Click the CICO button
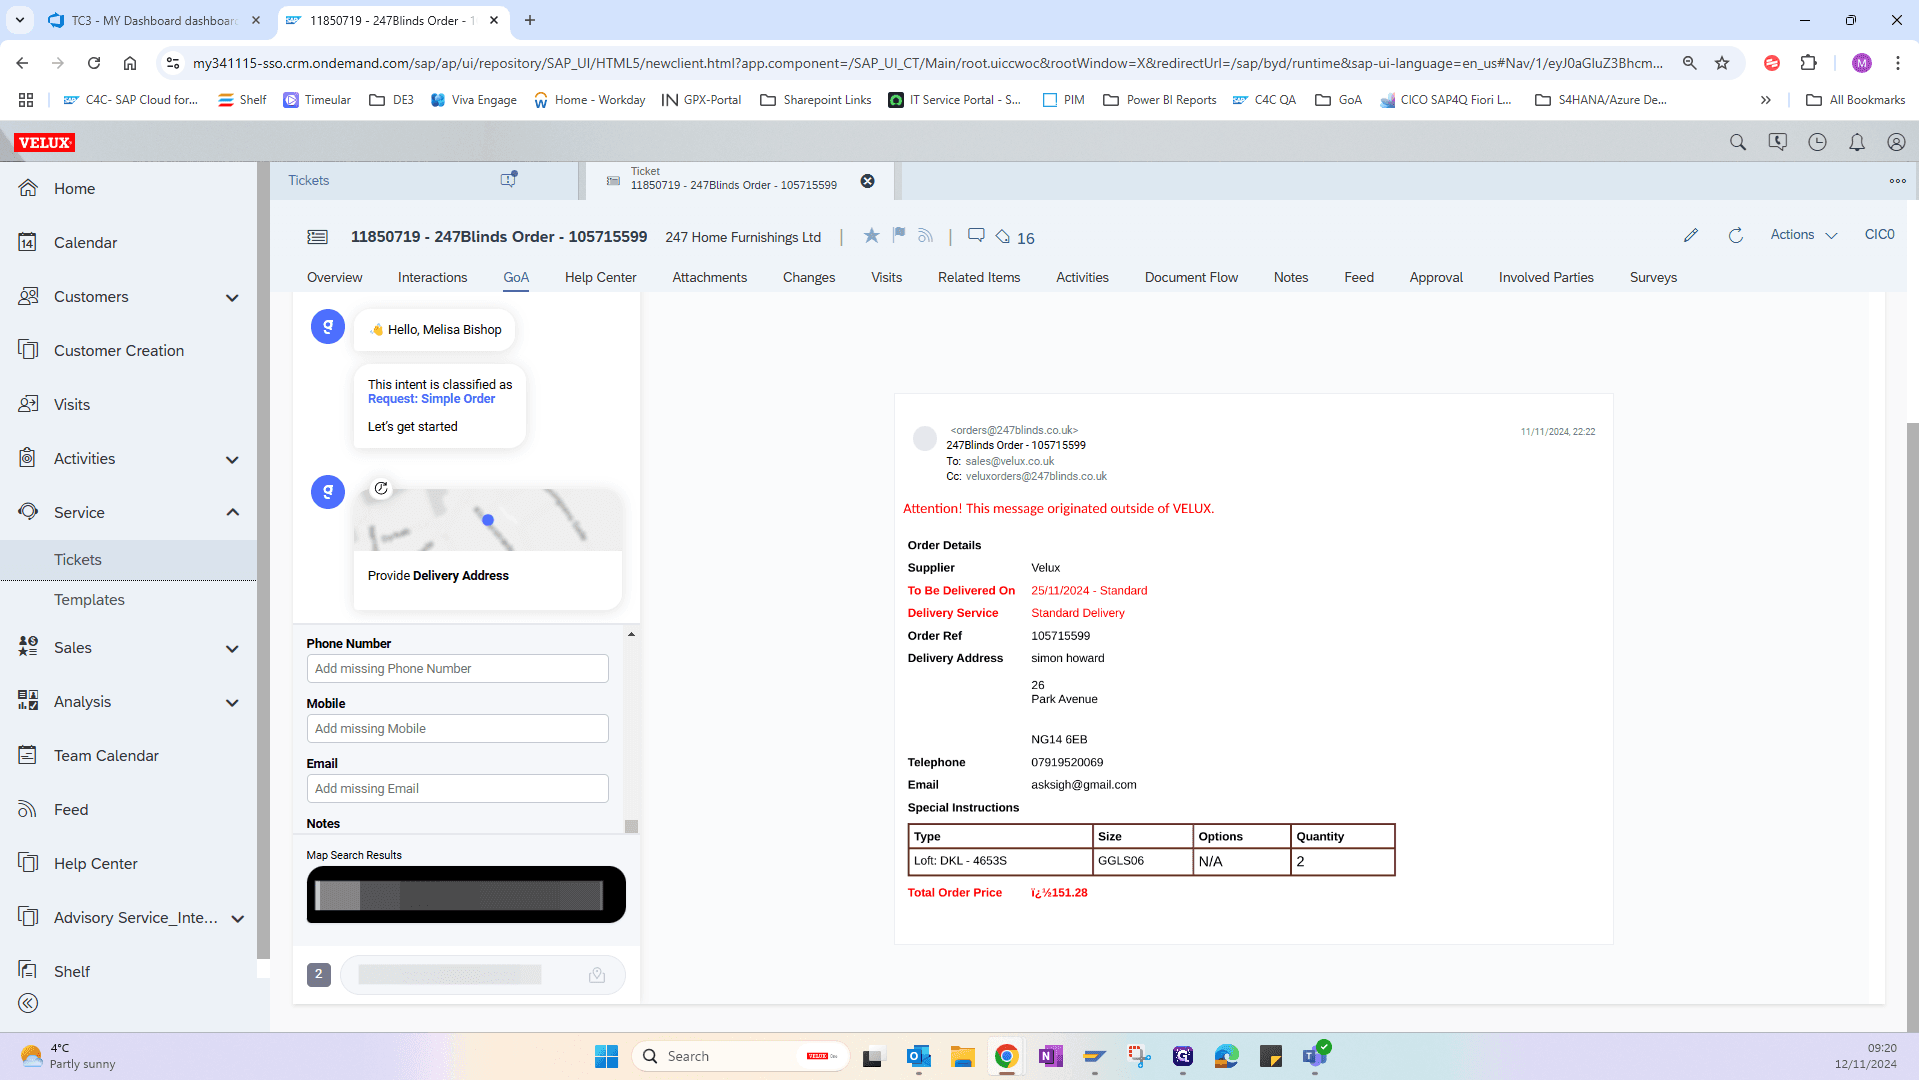Viewport: 1919px width, 1080px height. coord(1879,235)
